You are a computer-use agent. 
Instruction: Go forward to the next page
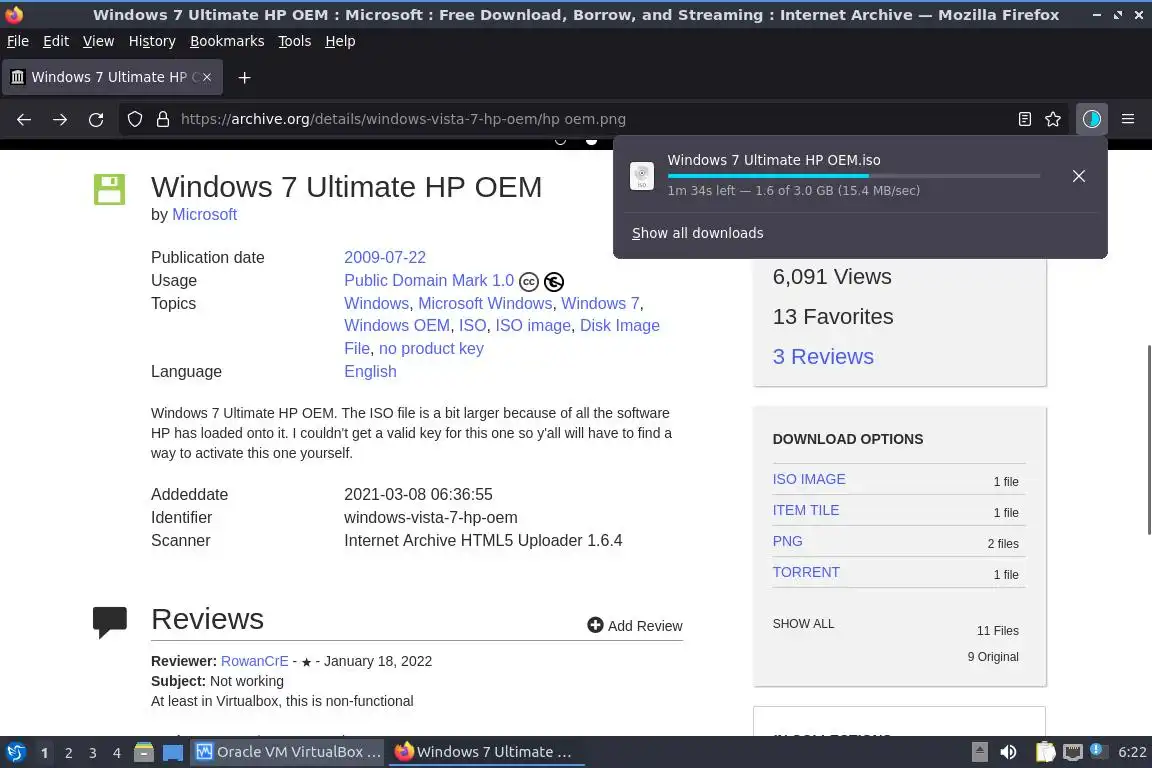pyautogui.click(x=60, y=119)
